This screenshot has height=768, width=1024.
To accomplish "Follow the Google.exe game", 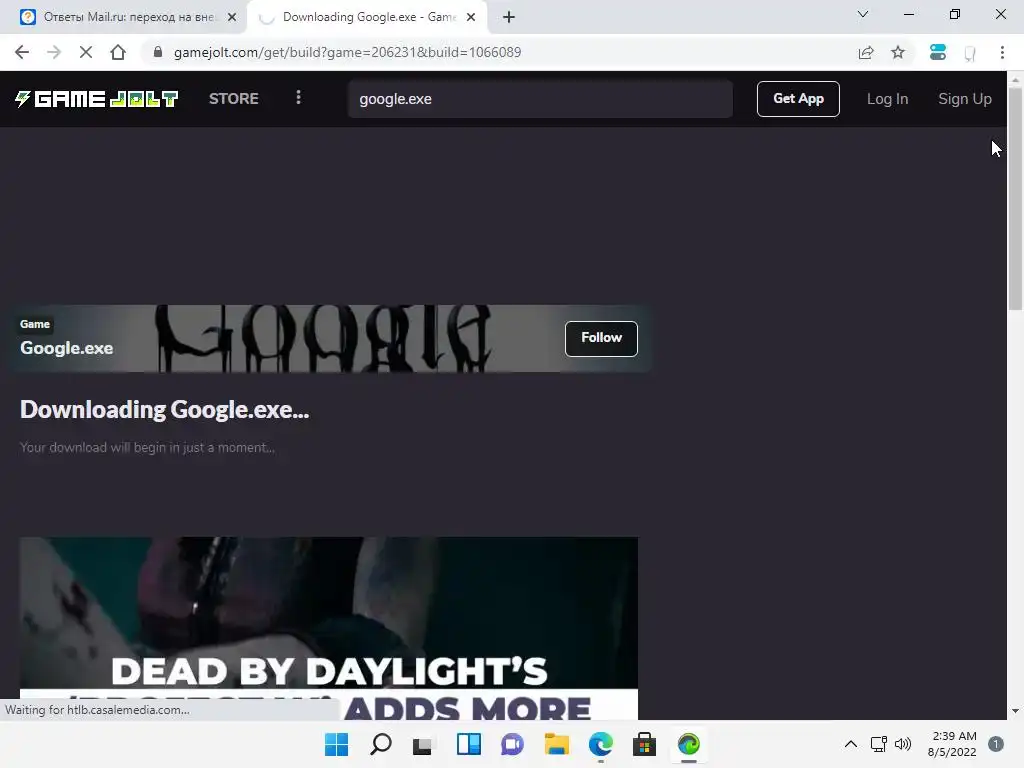I will [x=601, y=338].
